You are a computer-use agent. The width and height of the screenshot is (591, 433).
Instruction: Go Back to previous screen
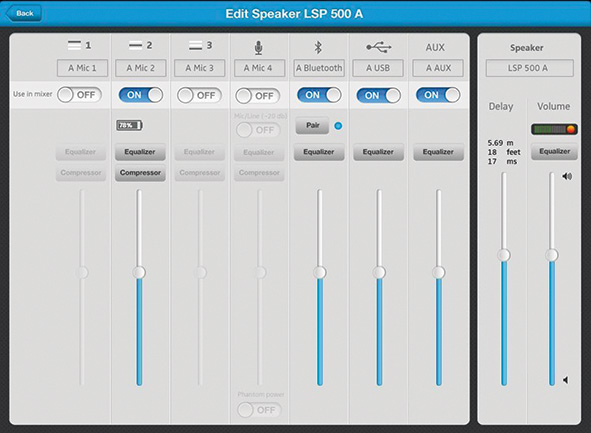point(23,14)
